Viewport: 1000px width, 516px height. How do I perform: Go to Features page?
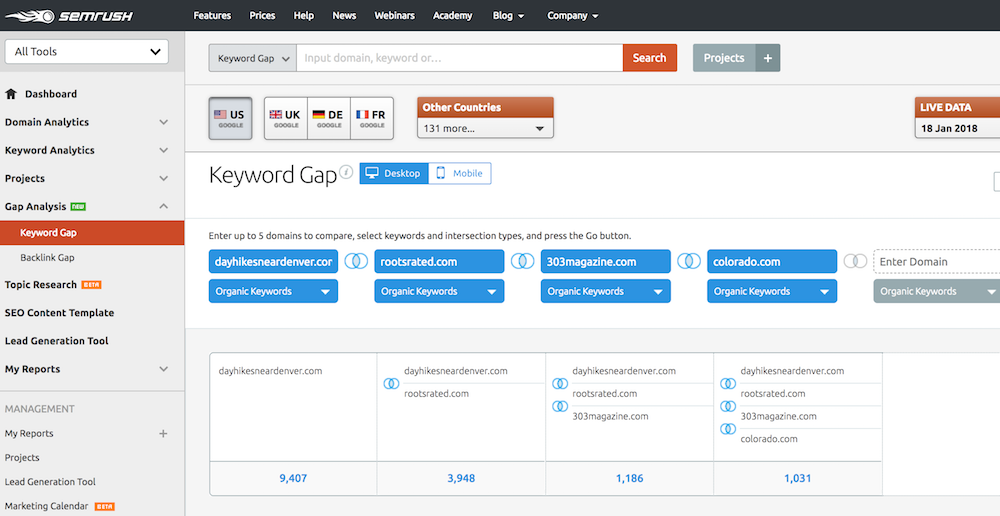(x=212, y=16)
